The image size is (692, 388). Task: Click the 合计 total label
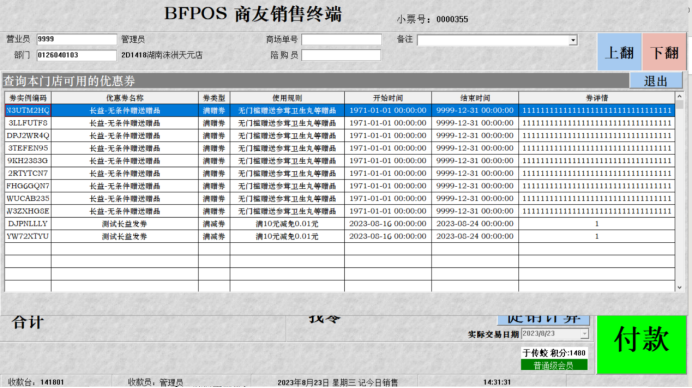coord(28,322)
